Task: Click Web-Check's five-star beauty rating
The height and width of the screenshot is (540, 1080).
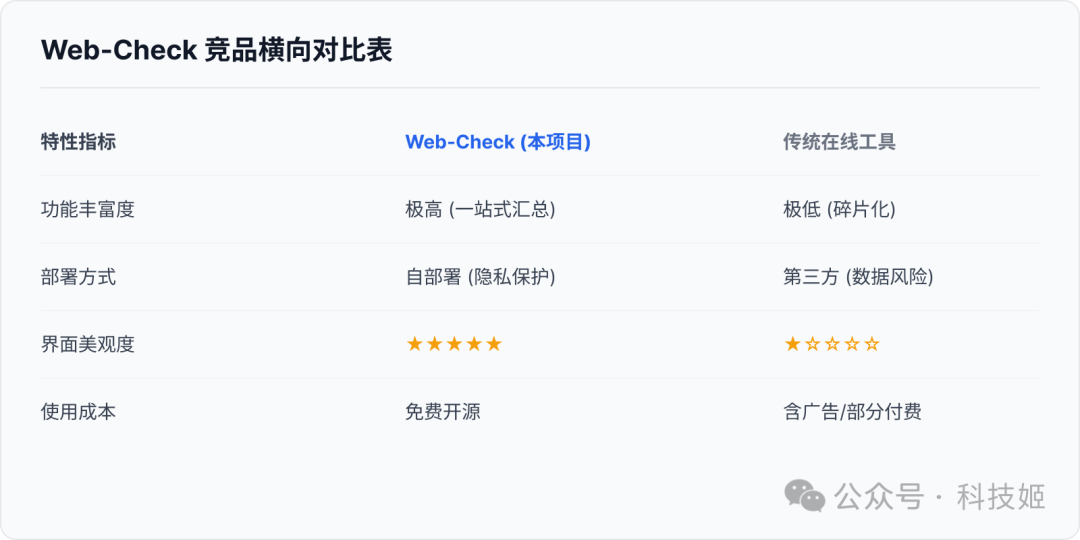Action: point(454,344)
